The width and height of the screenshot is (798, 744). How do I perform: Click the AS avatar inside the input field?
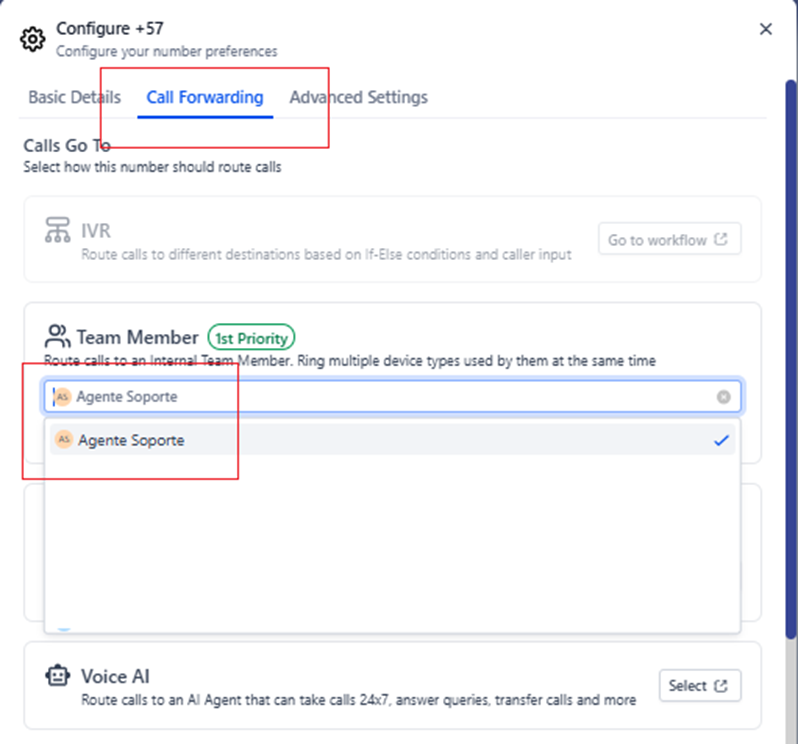click(x=63, y=397)
